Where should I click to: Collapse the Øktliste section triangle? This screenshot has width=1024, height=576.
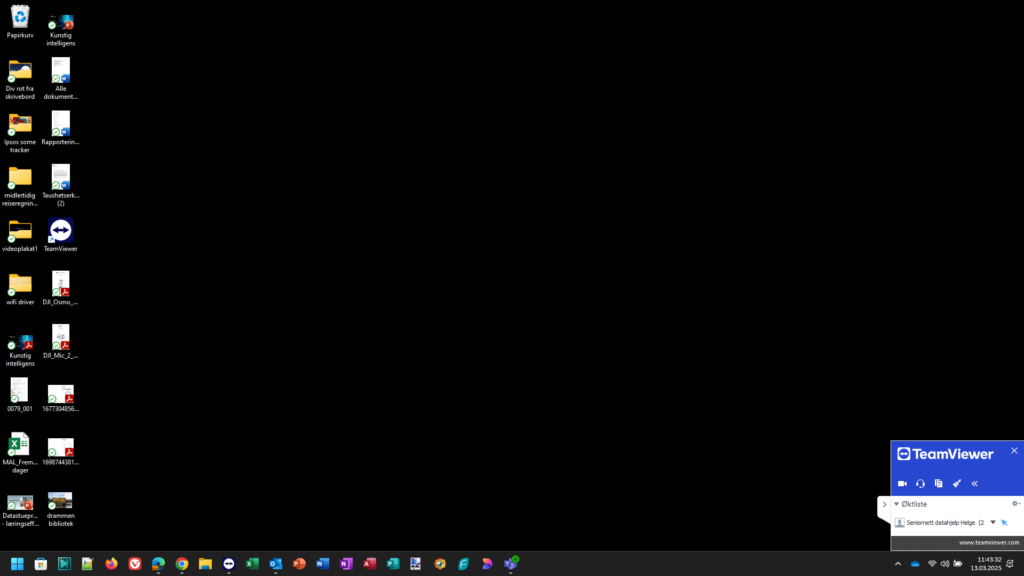pos(897,504)
